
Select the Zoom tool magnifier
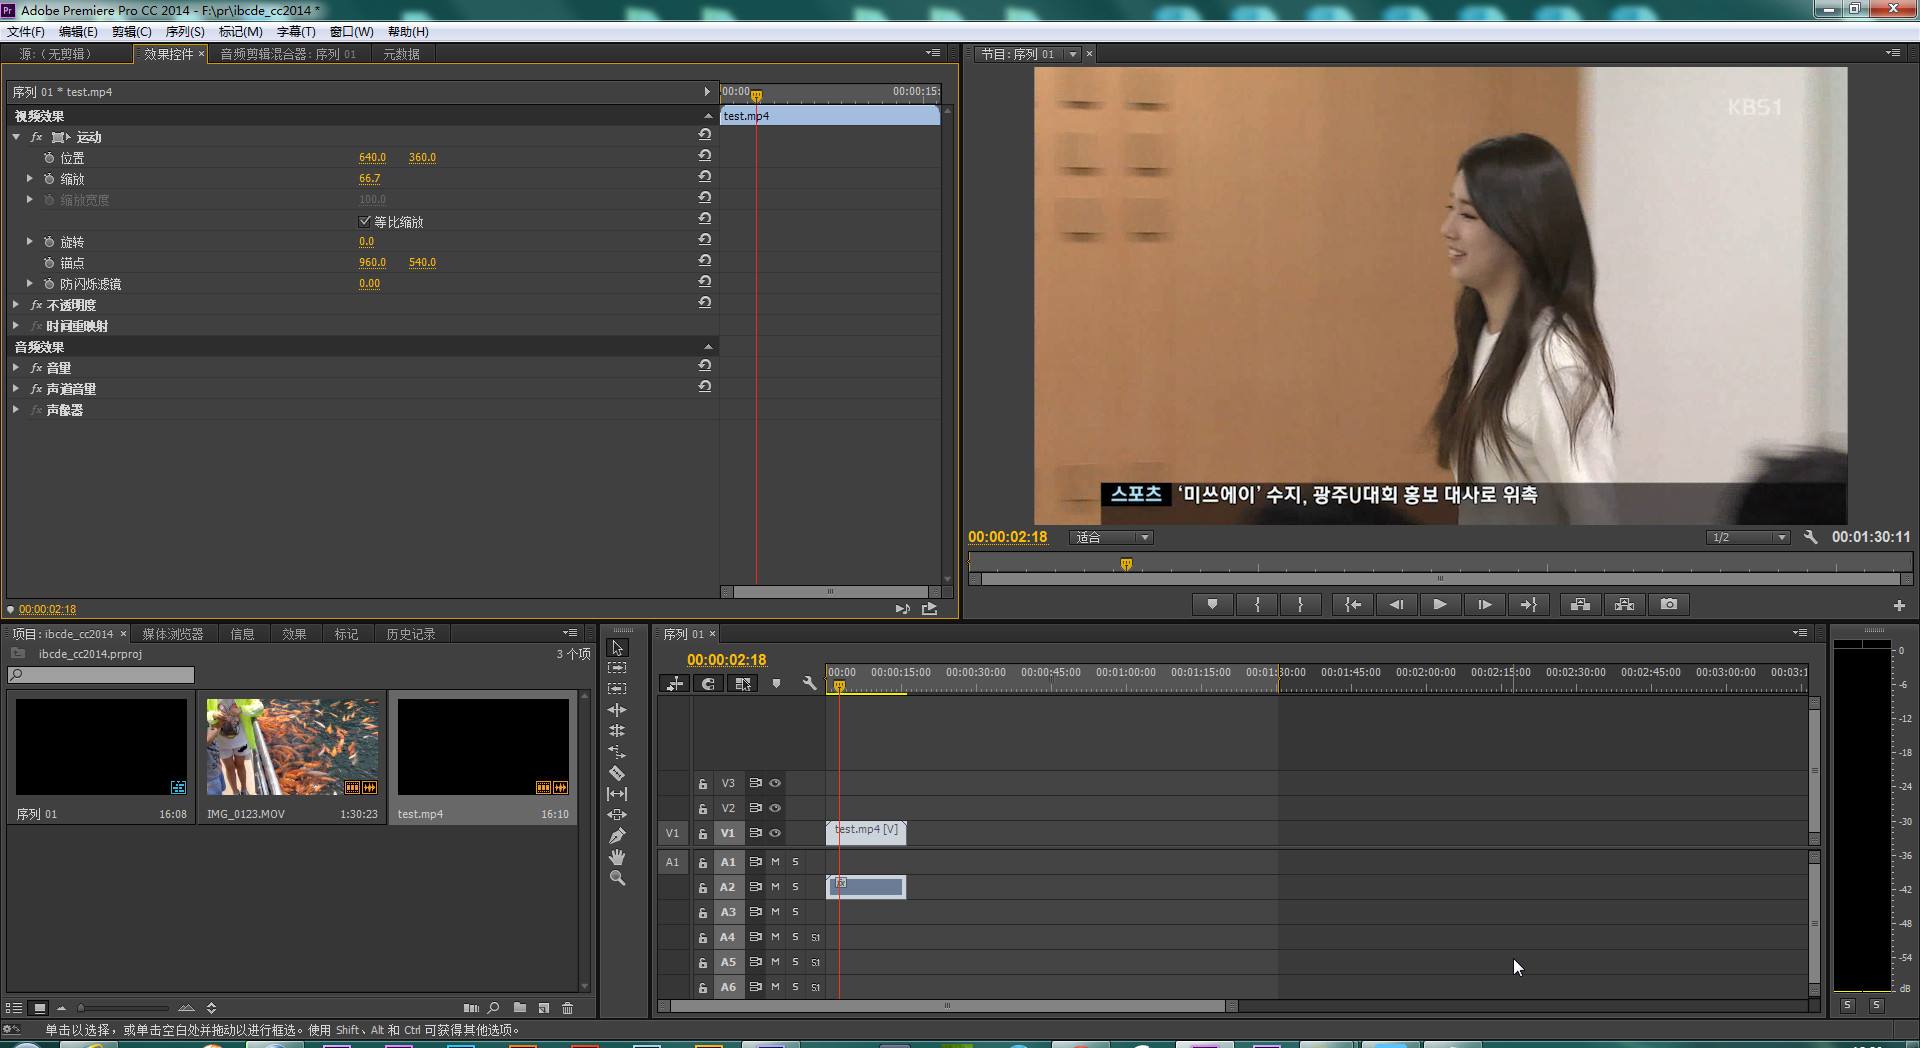point(617,878)
